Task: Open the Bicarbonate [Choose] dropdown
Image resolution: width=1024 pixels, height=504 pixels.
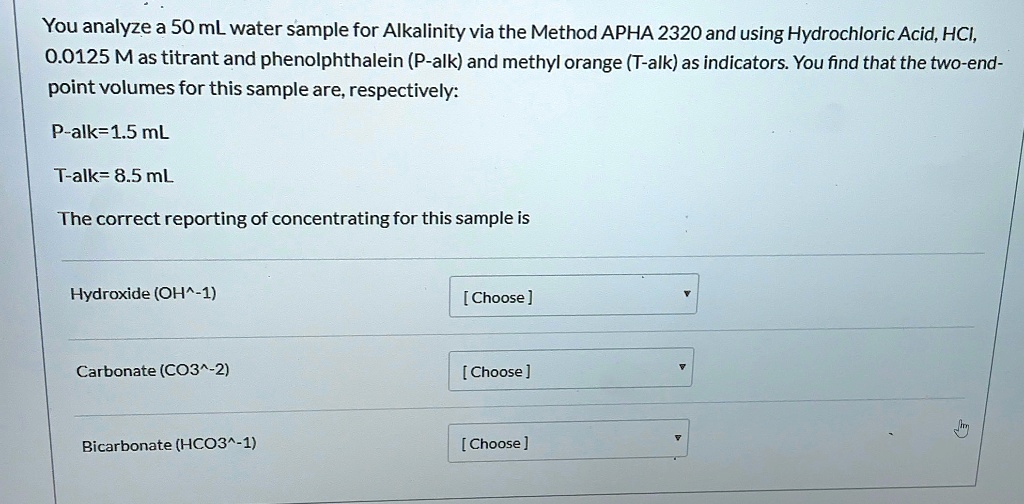Action: coord(567,442)
